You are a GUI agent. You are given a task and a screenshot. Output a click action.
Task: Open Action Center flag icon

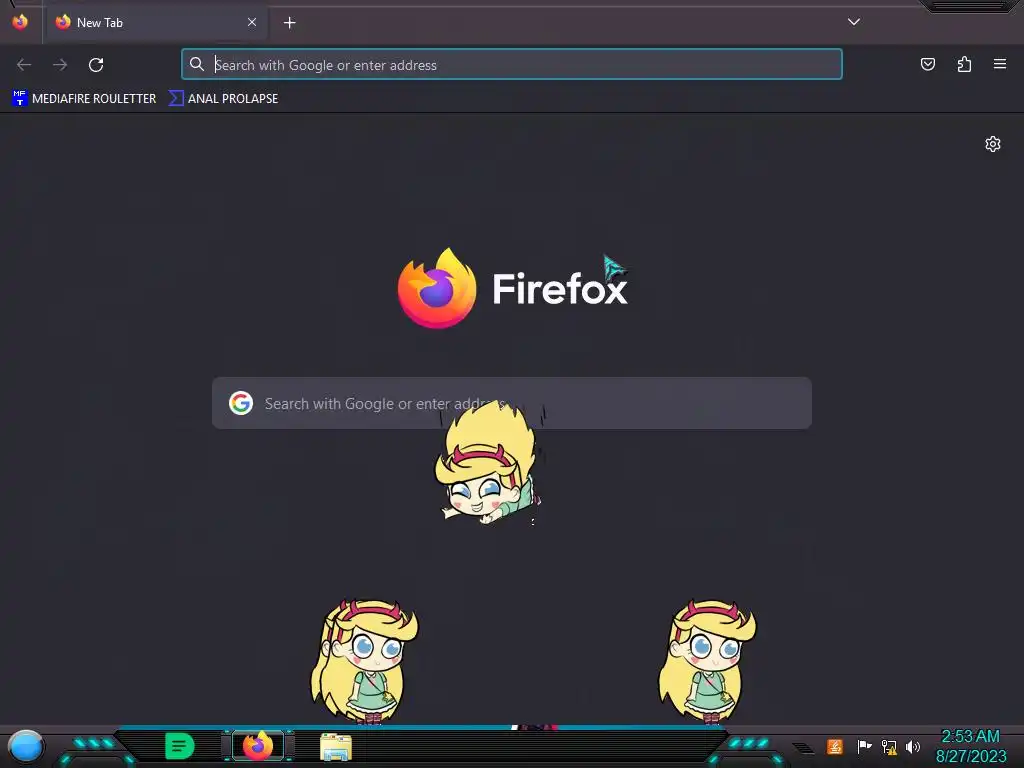point(864,746)
